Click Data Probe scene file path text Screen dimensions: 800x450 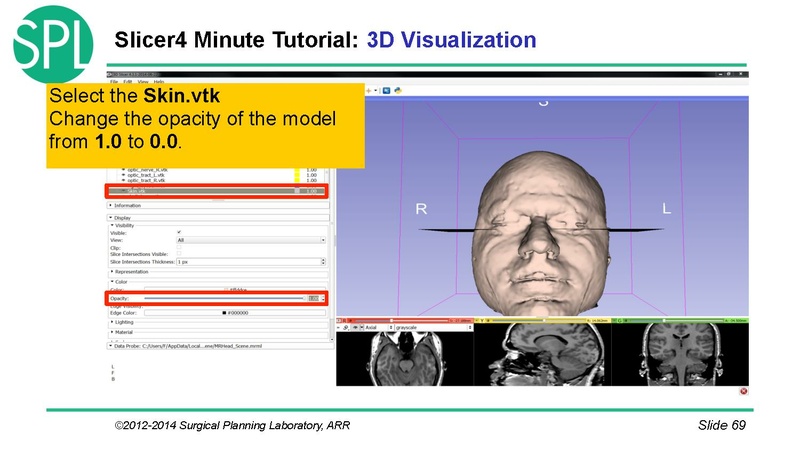(x=202, y=346)
